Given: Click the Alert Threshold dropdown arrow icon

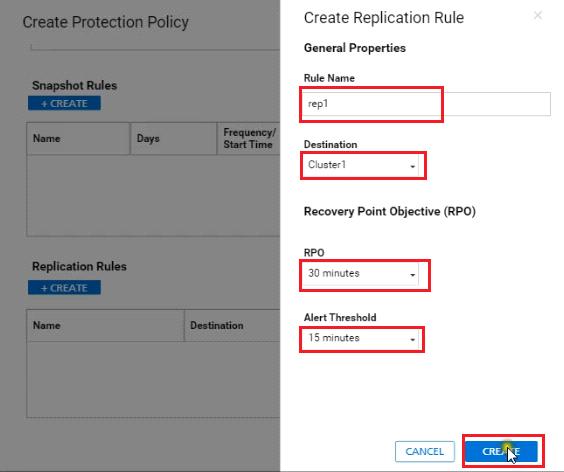Looking at the screenshot, I should pyautogui.click(x=413, y=339).
